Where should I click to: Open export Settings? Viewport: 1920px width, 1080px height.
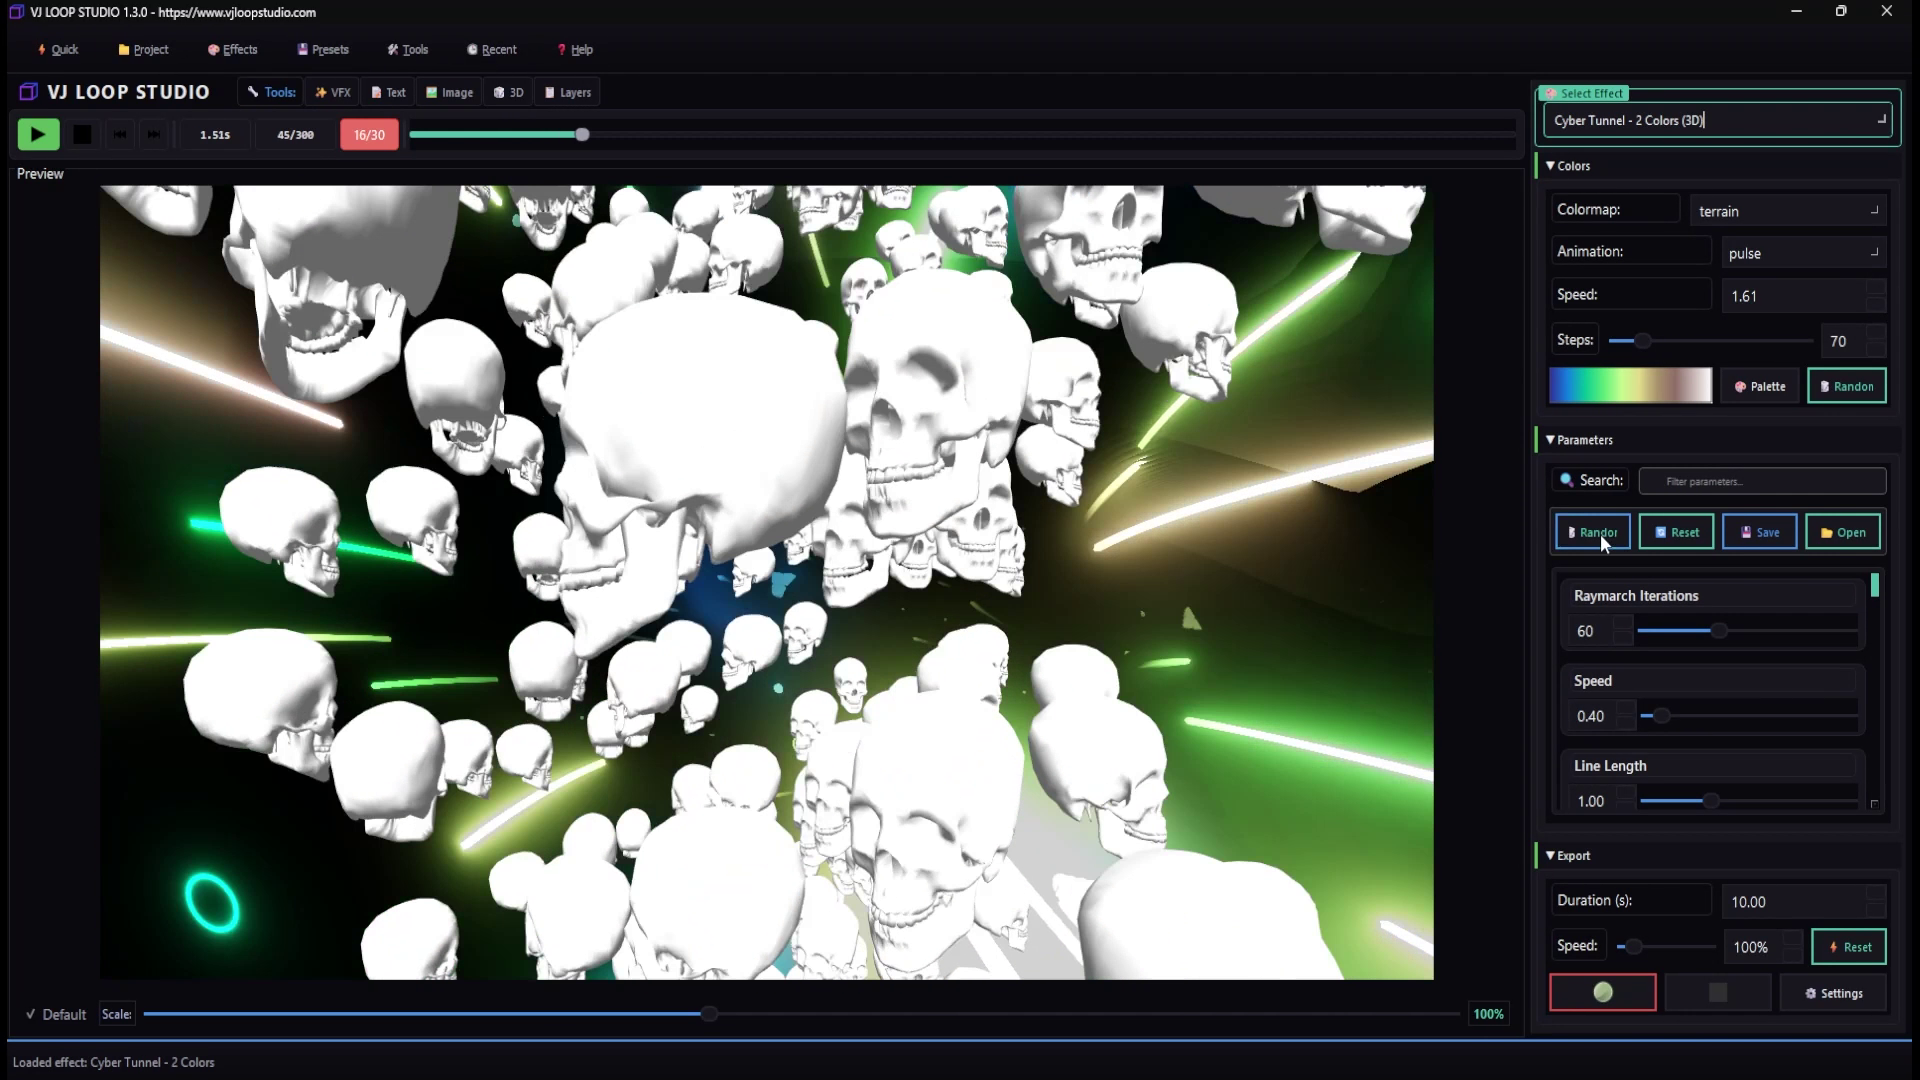click(x=1833, y=993)
